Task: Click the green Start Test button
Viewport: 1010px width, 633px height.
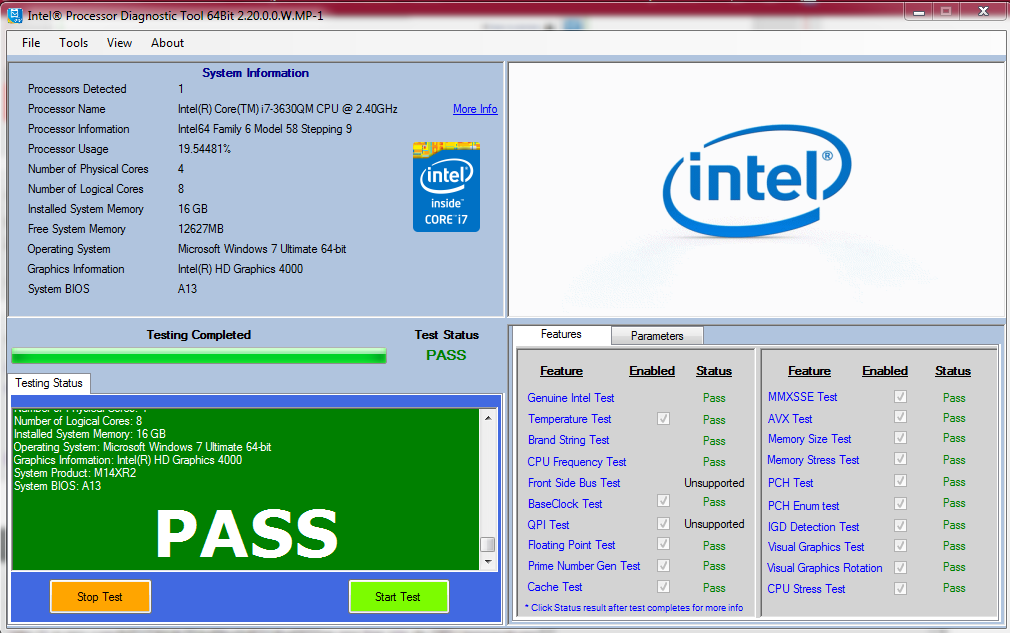Action: [398, 597]
